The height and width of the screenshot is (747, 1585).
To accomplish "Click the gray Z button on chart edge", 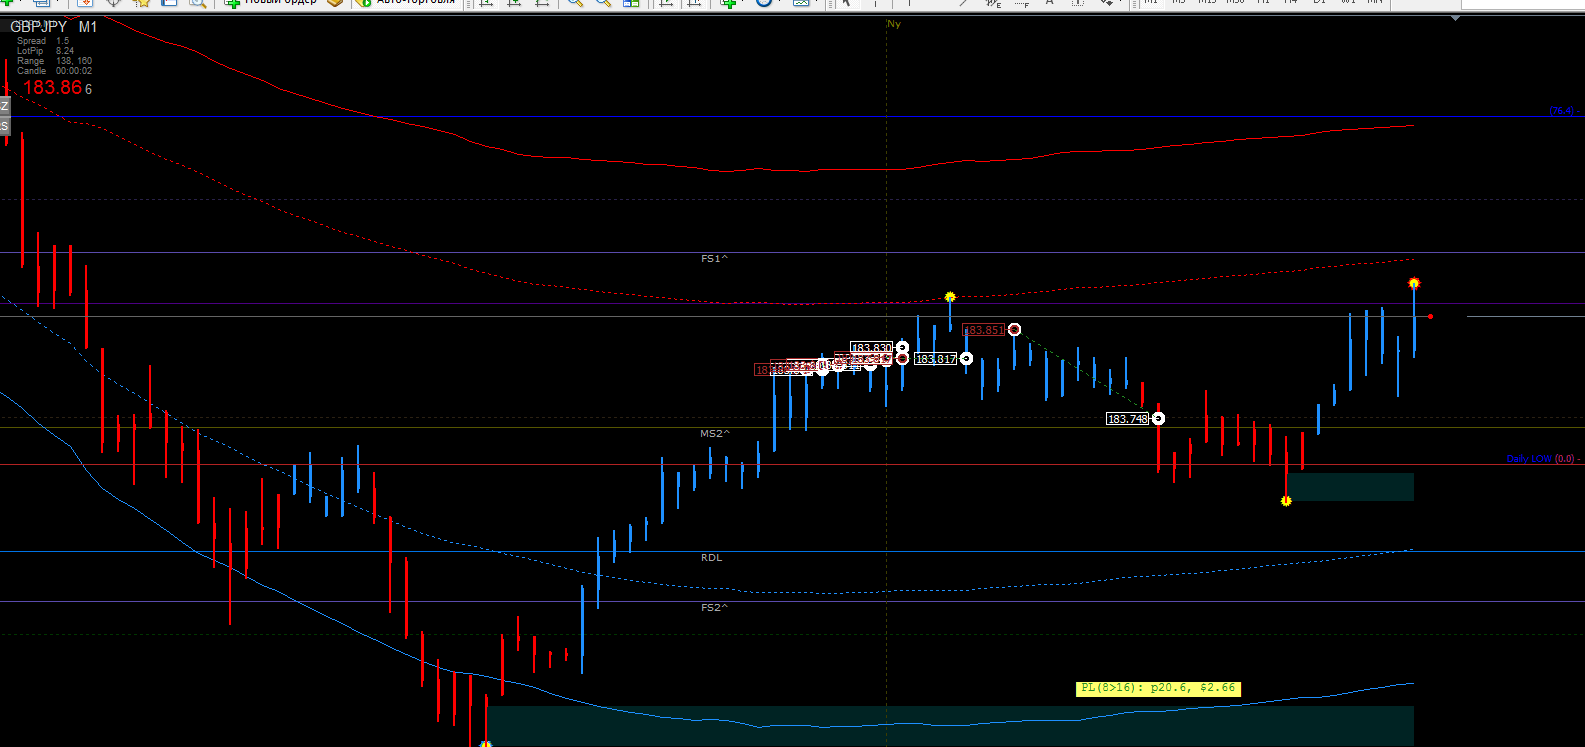I will pos(4,106).
